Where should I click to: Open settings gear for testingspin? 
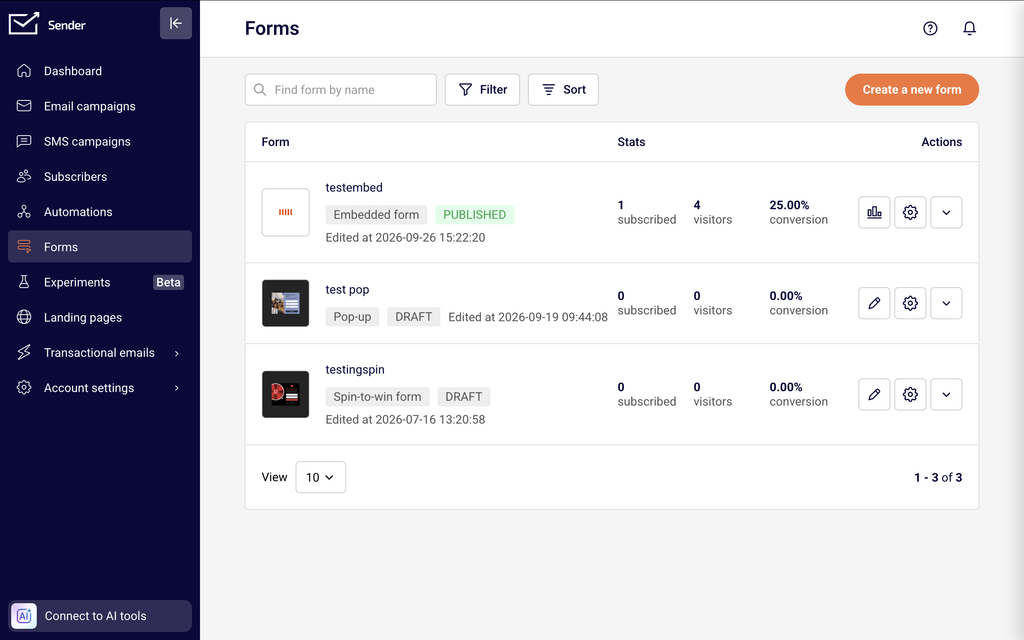tap(910, 394)
